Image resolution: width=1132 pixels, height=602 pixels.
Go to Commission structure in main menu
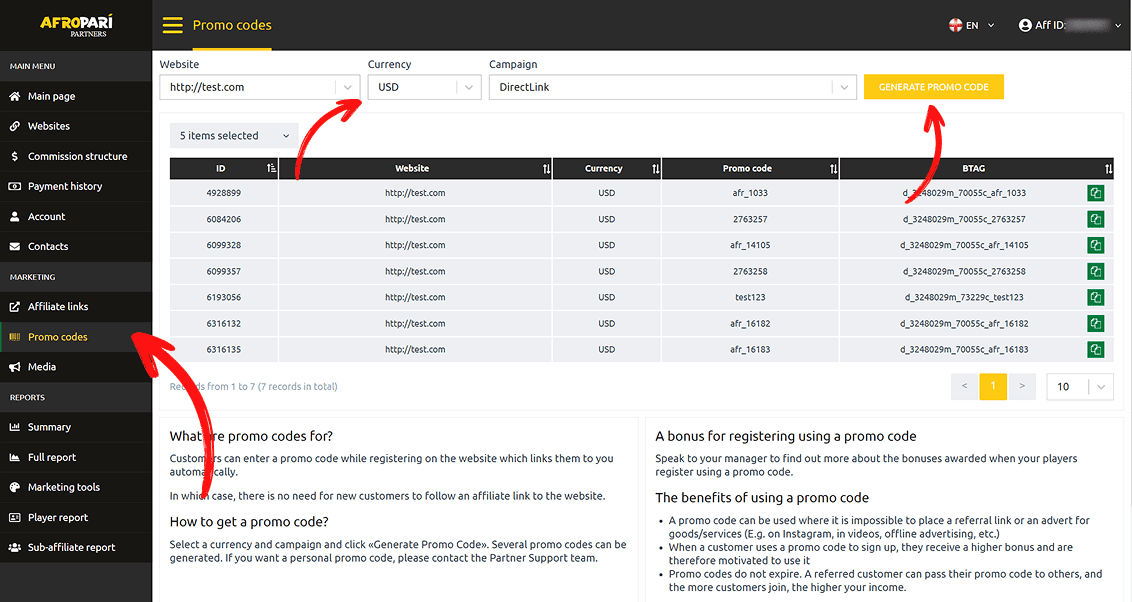[77, 157]
